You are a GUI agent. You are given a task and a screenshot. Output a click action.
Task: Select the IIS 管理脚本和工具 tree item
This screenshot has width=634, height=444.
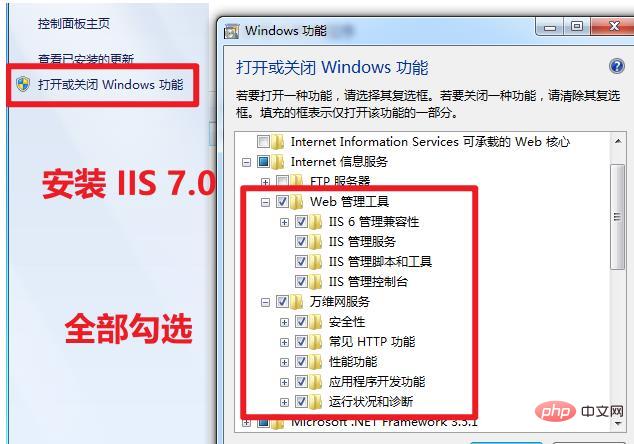tap(380, 261)
